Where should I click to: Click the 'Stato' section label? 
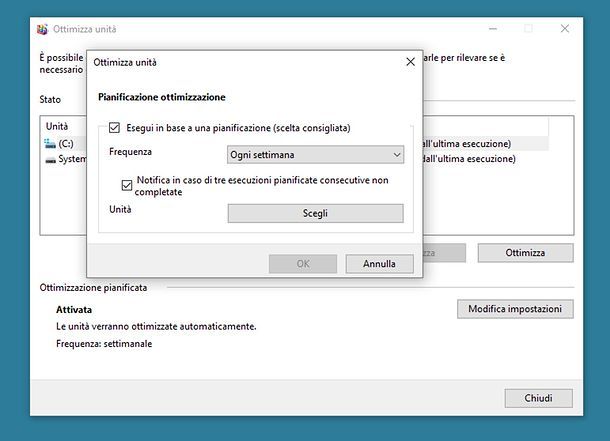point(50,100)
